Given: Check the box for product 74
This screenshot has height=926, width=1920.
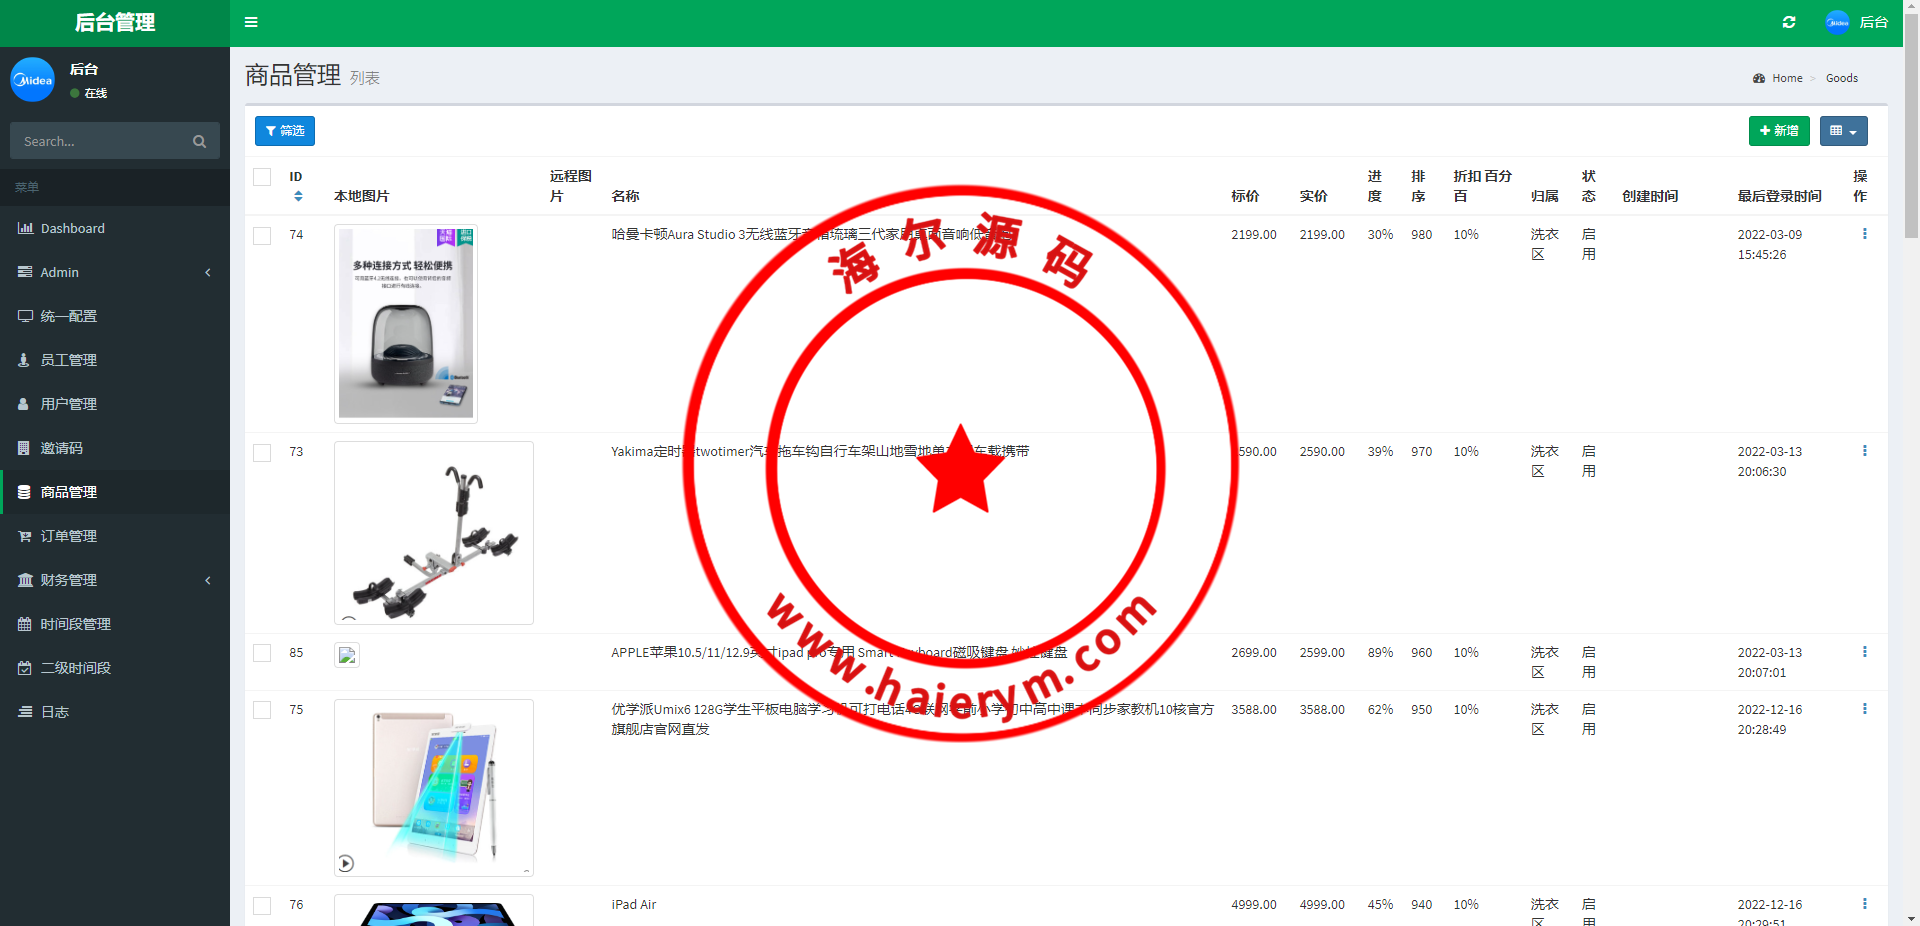Looking at the screenshot, I should 262,236.
